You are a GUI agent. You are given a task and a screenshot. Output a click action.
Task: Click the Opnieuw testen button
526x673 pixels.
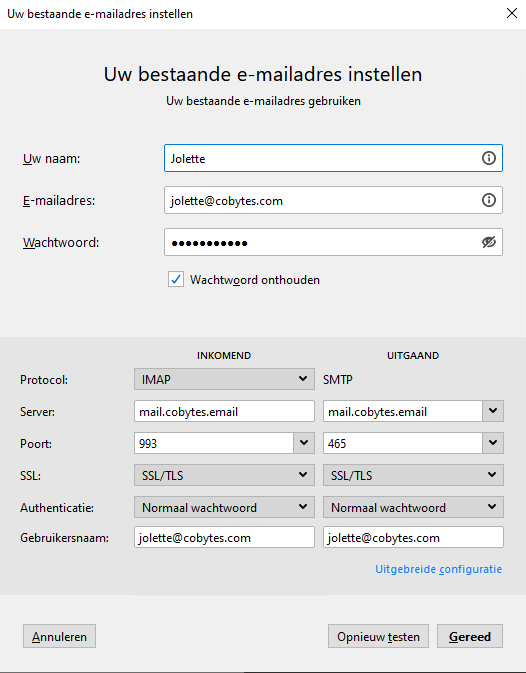tap(378, 636)
